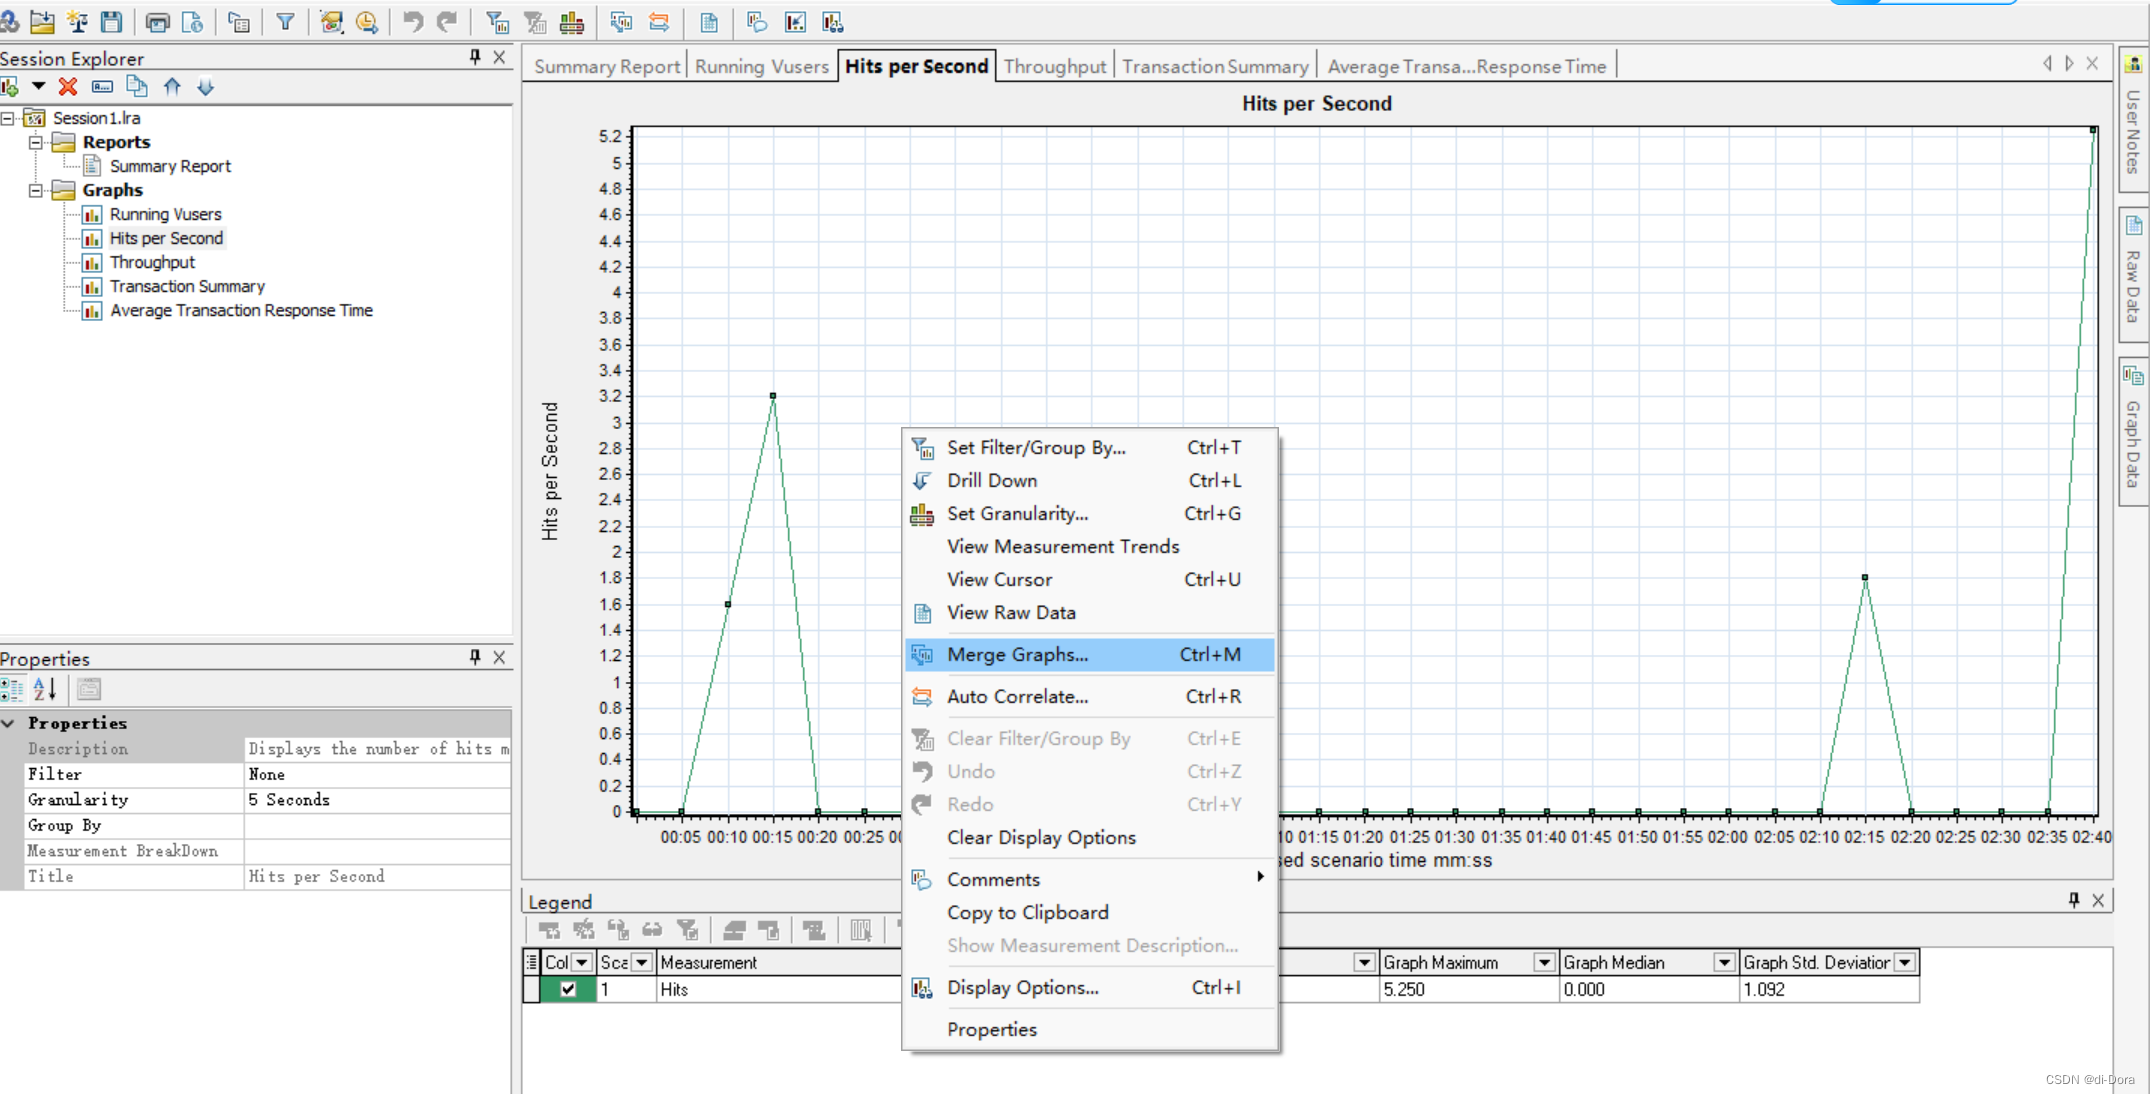The width and height of the screenshot is (2150, 1094).
Task: Move item down with blue arrow
Action: (x=206, y=87)
